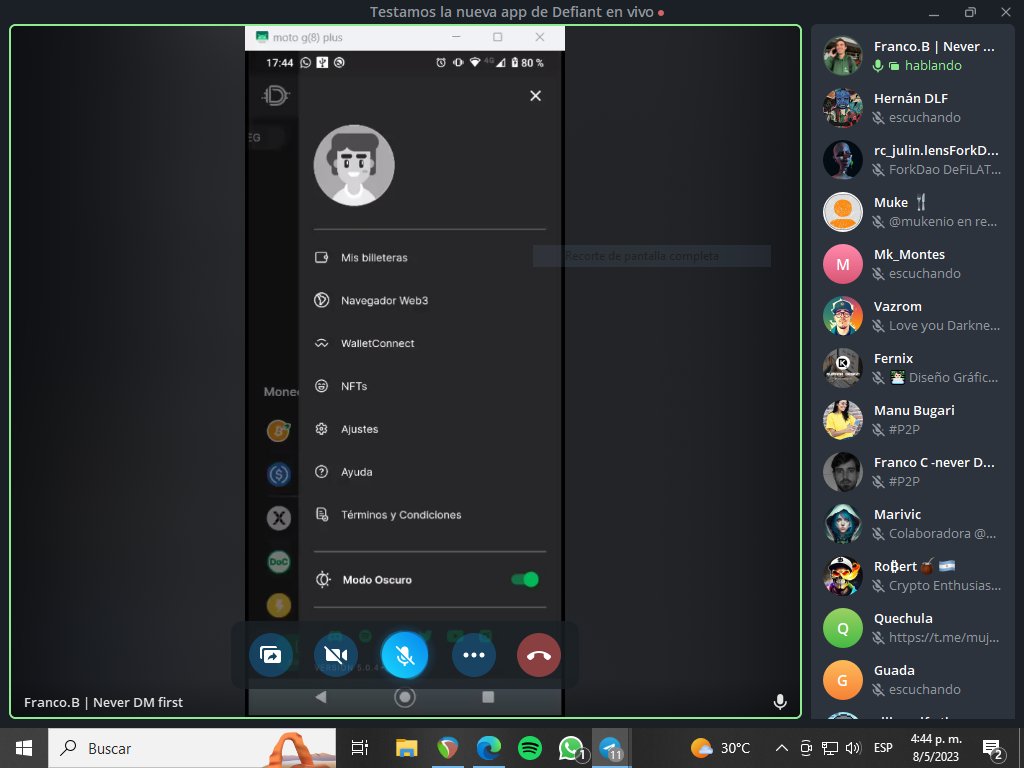Select participant Hernán DLF
Screen dimensions: 1024x768
pyautogui.click(x=913, y=108)
